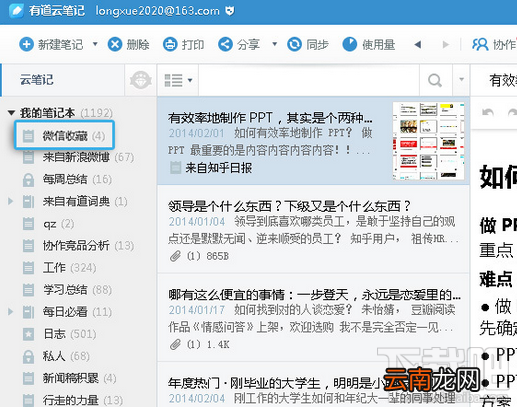
Task: Open the locked 私人 notebook
Action: [56, 356]
